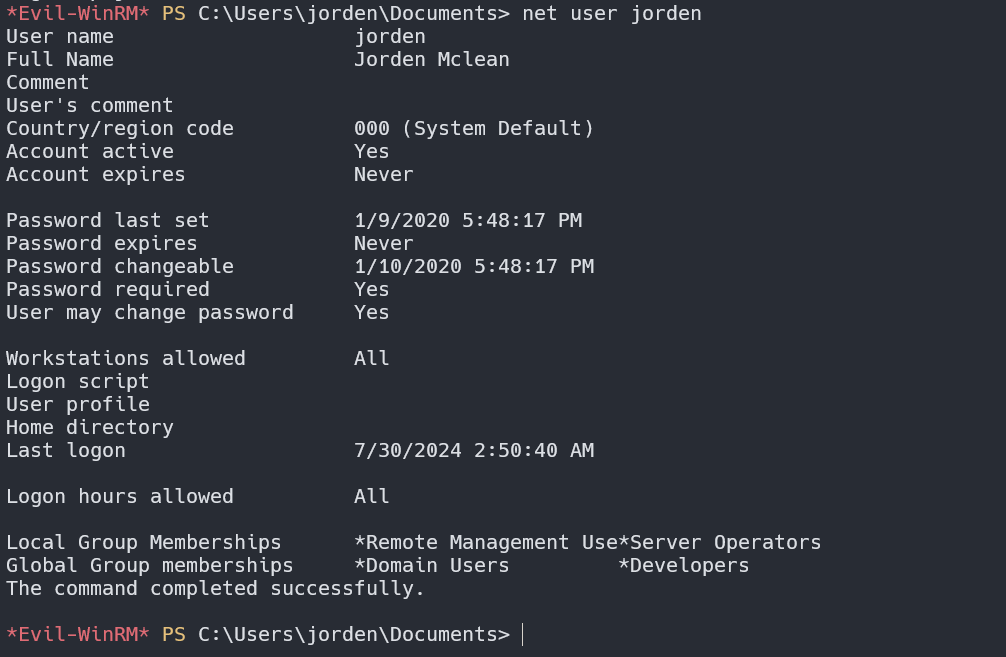Click the full name value 'Jorden Mclean'
The width and height of the screenshot is (1006, 657).
(431, 59)
